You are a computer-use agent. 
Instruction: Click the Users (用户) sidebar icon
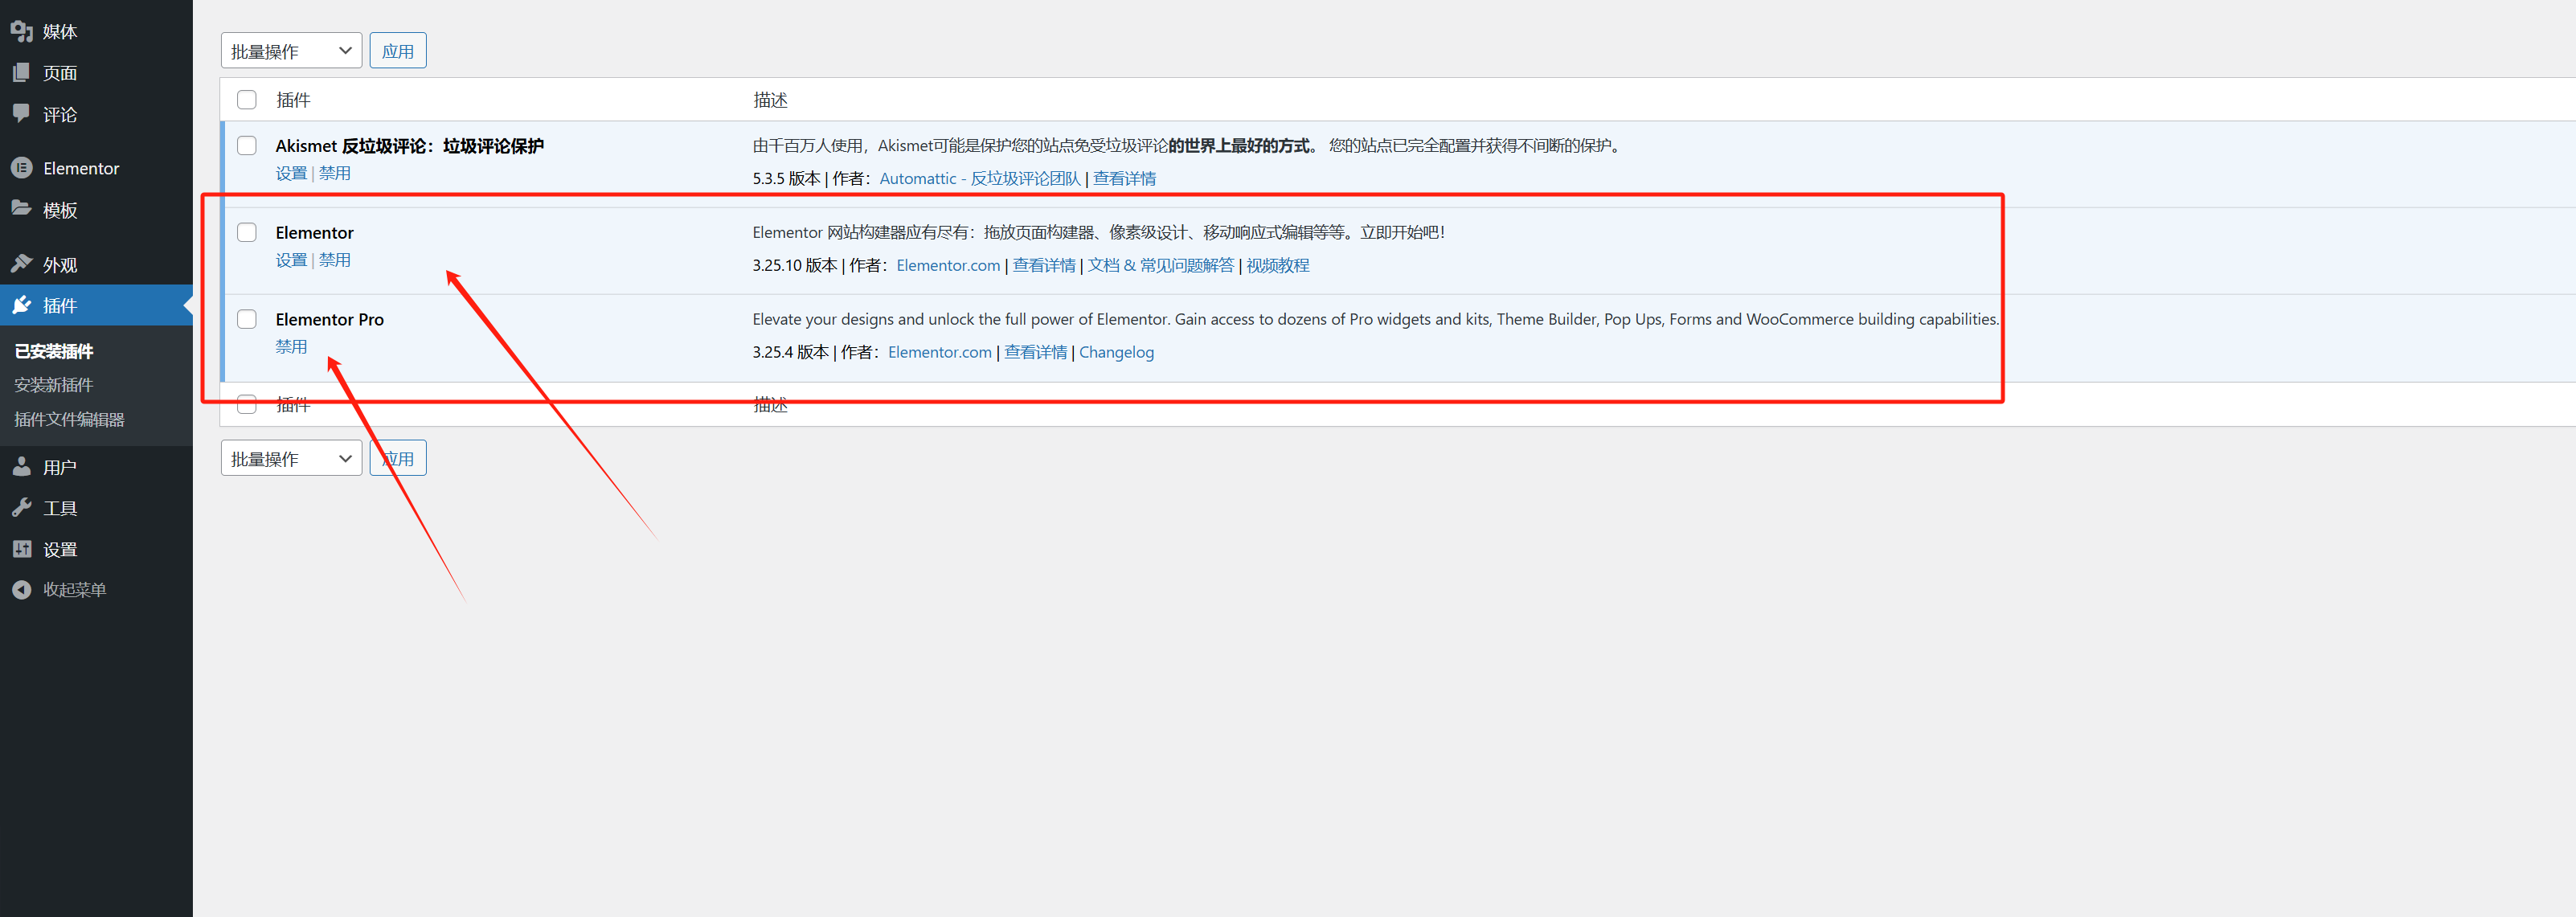point(21,466)
